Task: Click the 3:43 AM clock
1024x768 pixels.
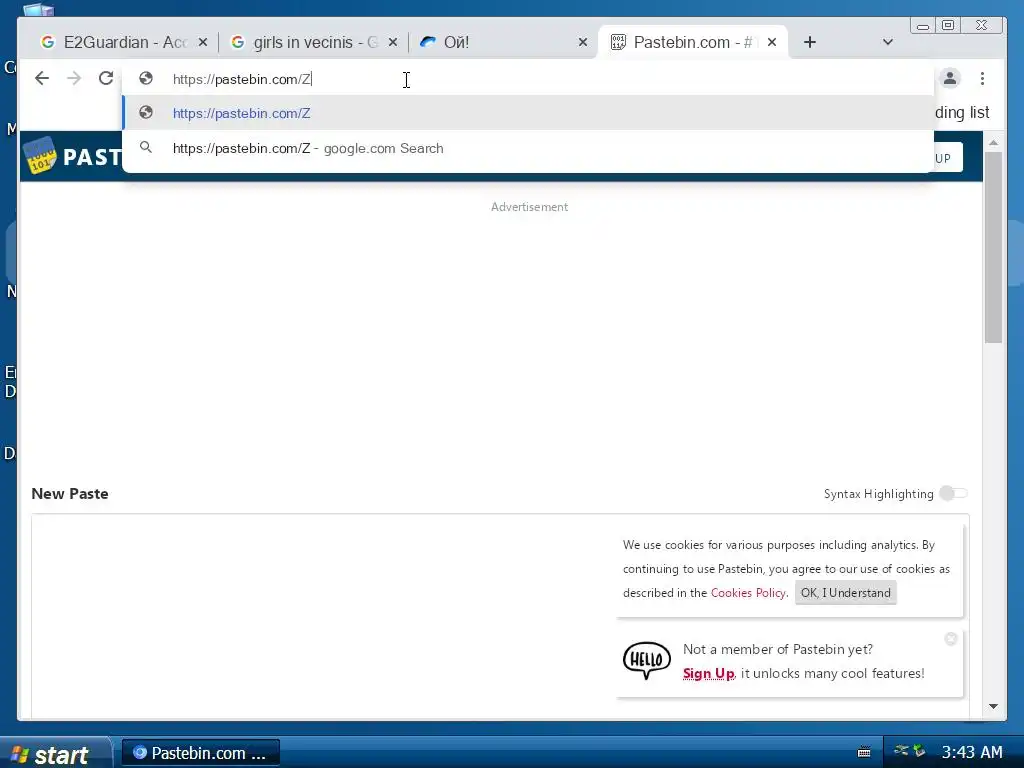Action: pos(972,752)
